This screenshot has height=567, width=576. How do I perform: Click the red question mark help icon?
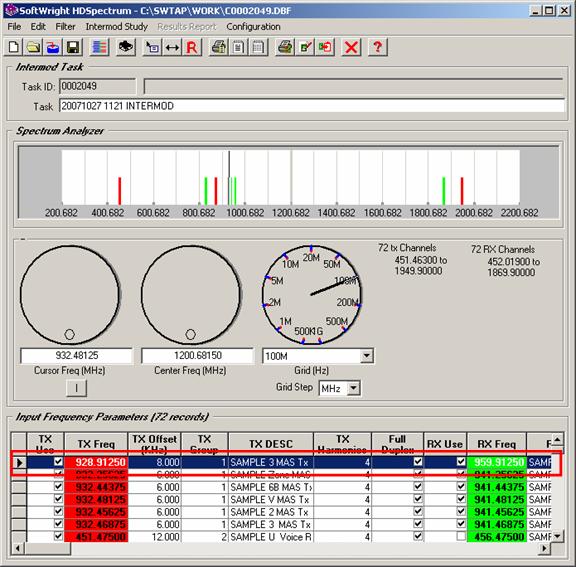(x=378, y=47)
